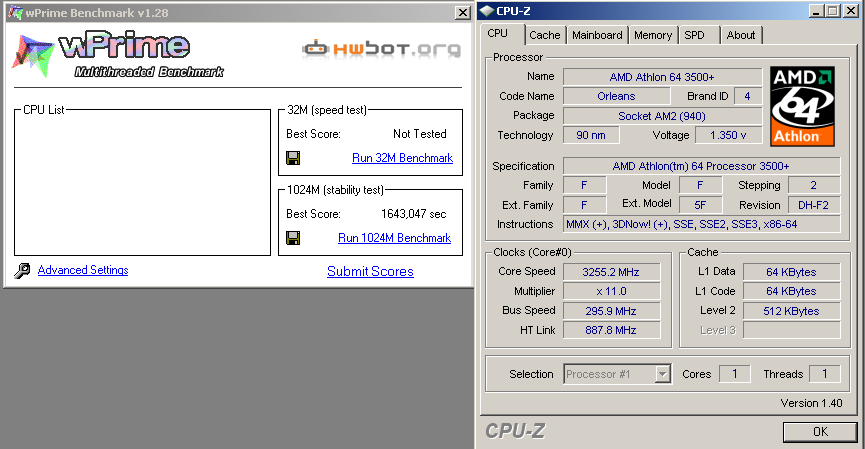Open the hwbot.org logo

point(382,49)
